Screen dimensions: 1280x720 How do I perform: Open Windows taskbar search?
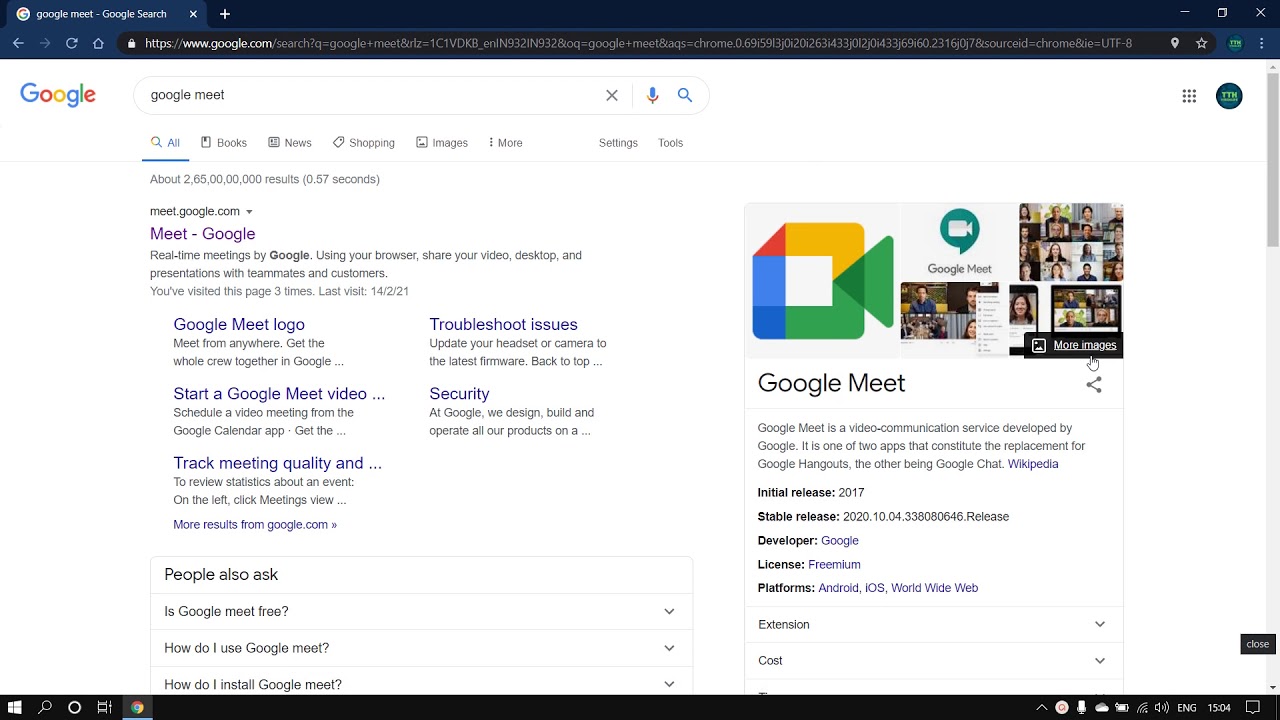point(45,707)
